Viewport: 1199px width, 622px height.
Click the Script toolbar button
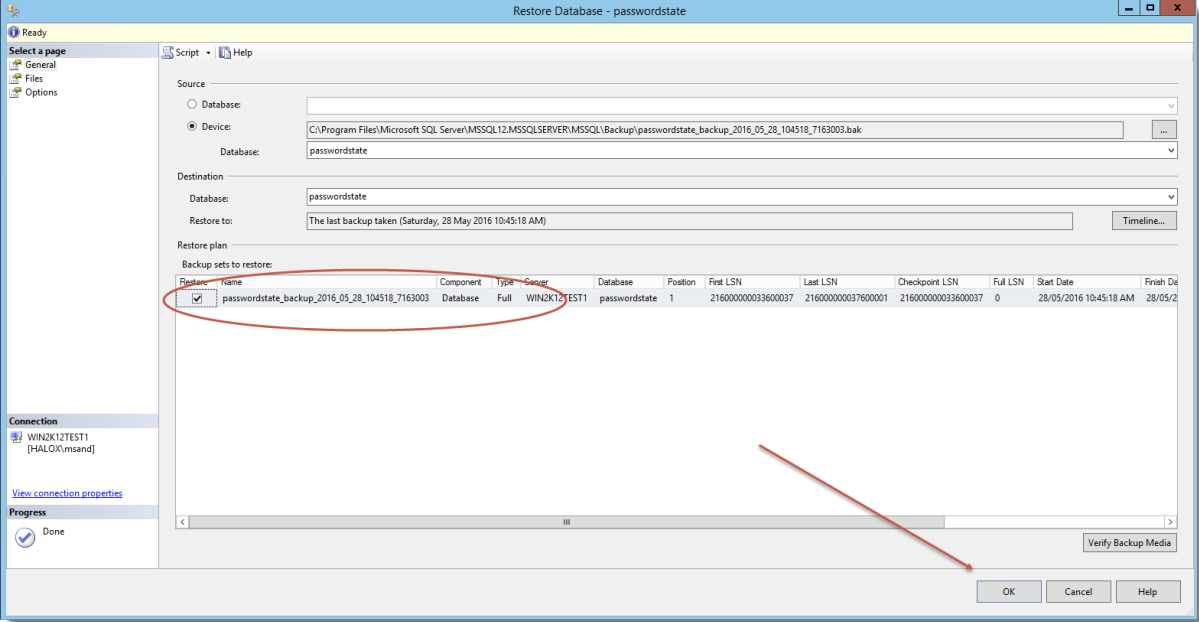coord(181,53)
